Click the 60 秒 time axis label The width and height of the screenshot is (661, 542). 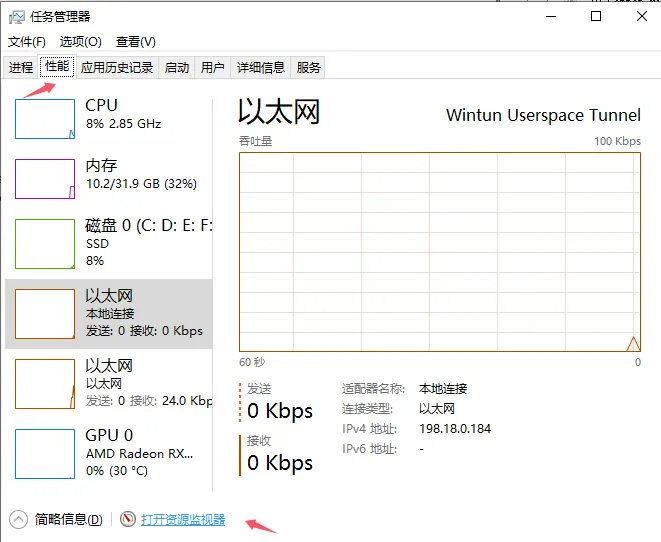(x=252, y=362)
